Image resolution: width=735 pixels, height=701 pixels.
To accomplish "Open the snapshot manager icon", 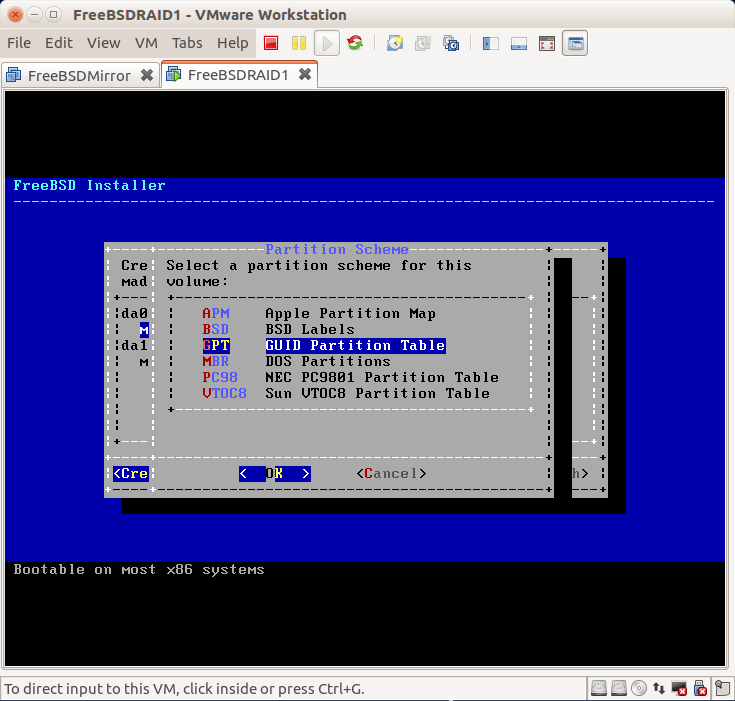I will (x=451, y=43).
